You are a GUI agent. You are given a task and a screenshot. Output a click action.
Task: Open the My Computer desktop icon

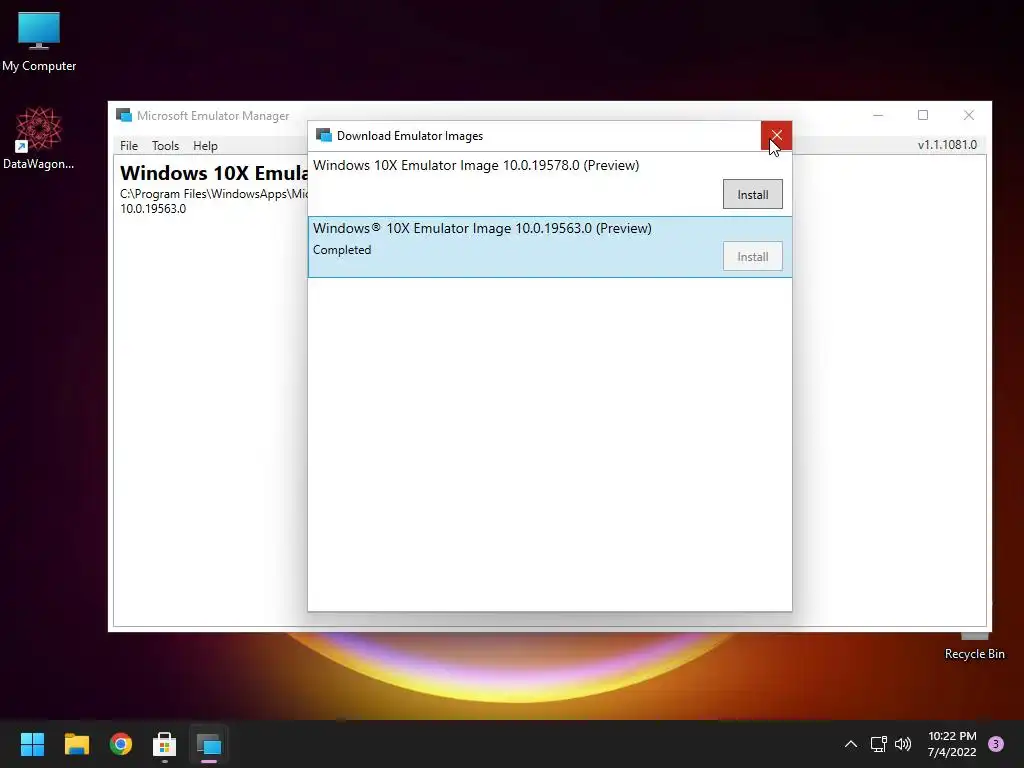[x=39, y=42]
